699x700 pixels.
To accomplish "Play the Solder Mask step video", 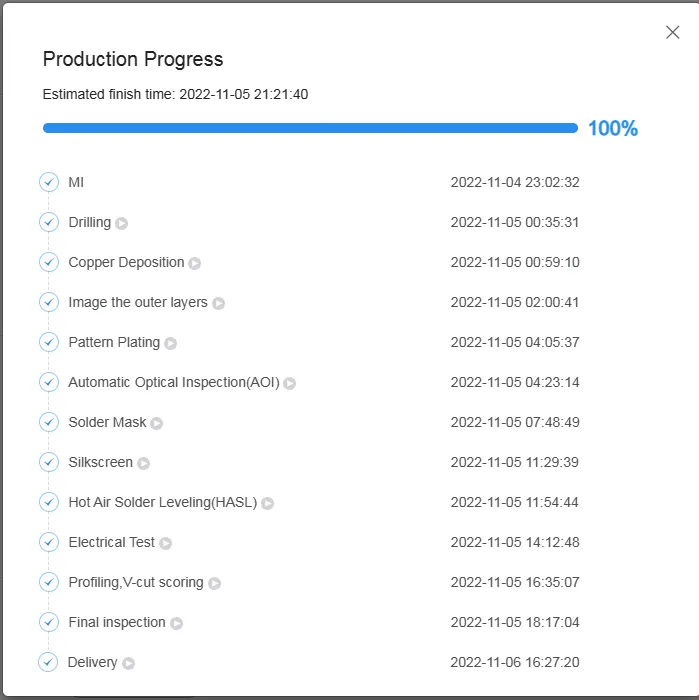I will click(157, 423).
